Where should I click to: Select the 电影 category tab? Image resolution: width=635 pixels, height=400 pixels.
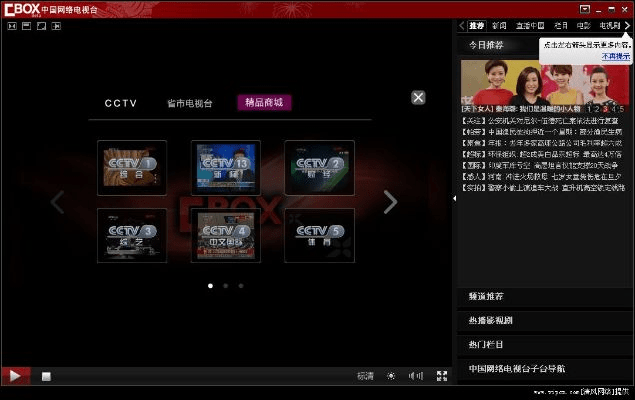click(584, 26)
